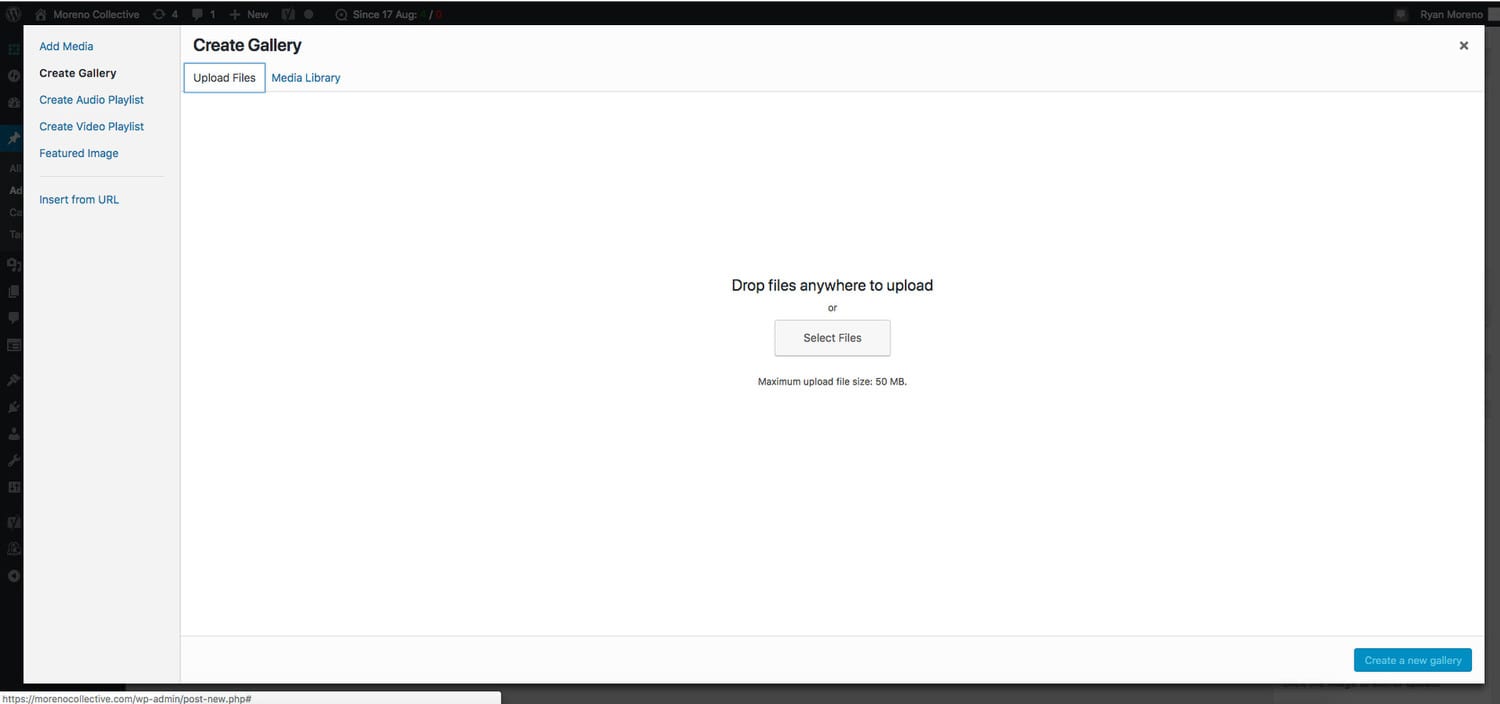This screenshot has height=704, width=1500.
Task: Click the plus New content button
Action: pos(249,15)
